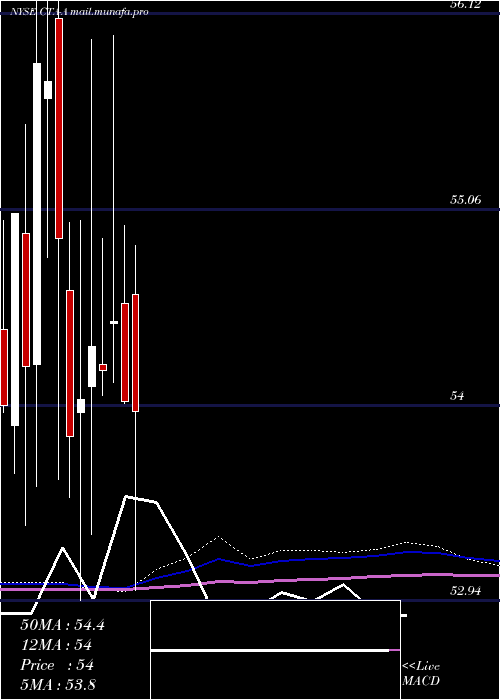
Task: Click the 5MA : 53.8 readout
Action: 58,685
